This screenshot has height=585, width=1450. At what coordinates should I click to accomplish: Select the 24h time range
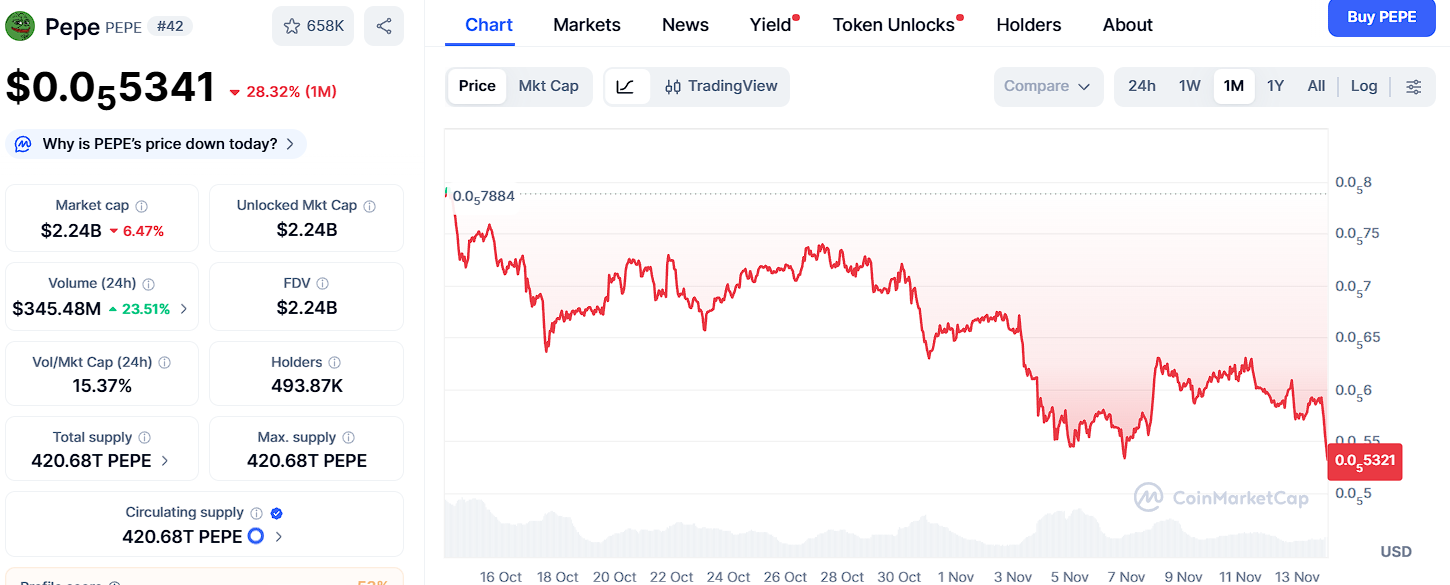point(1142,87)
